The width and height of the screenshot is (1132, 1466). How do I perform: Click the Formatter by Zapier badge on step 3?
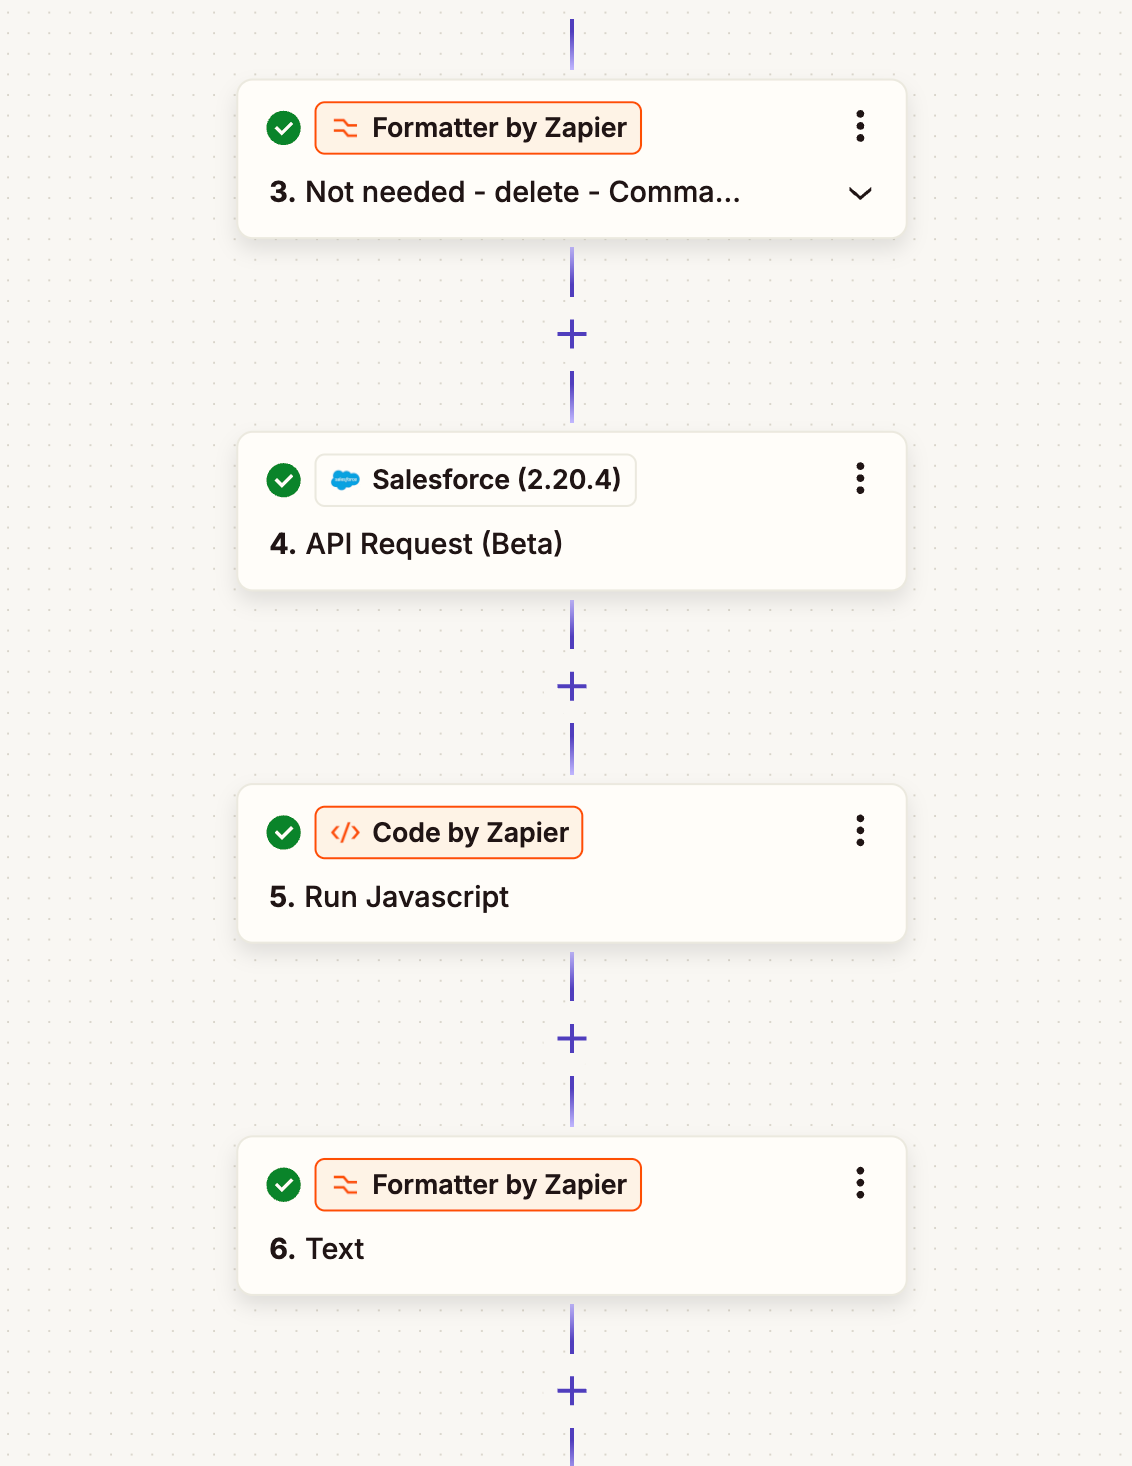tap(478, 128)
